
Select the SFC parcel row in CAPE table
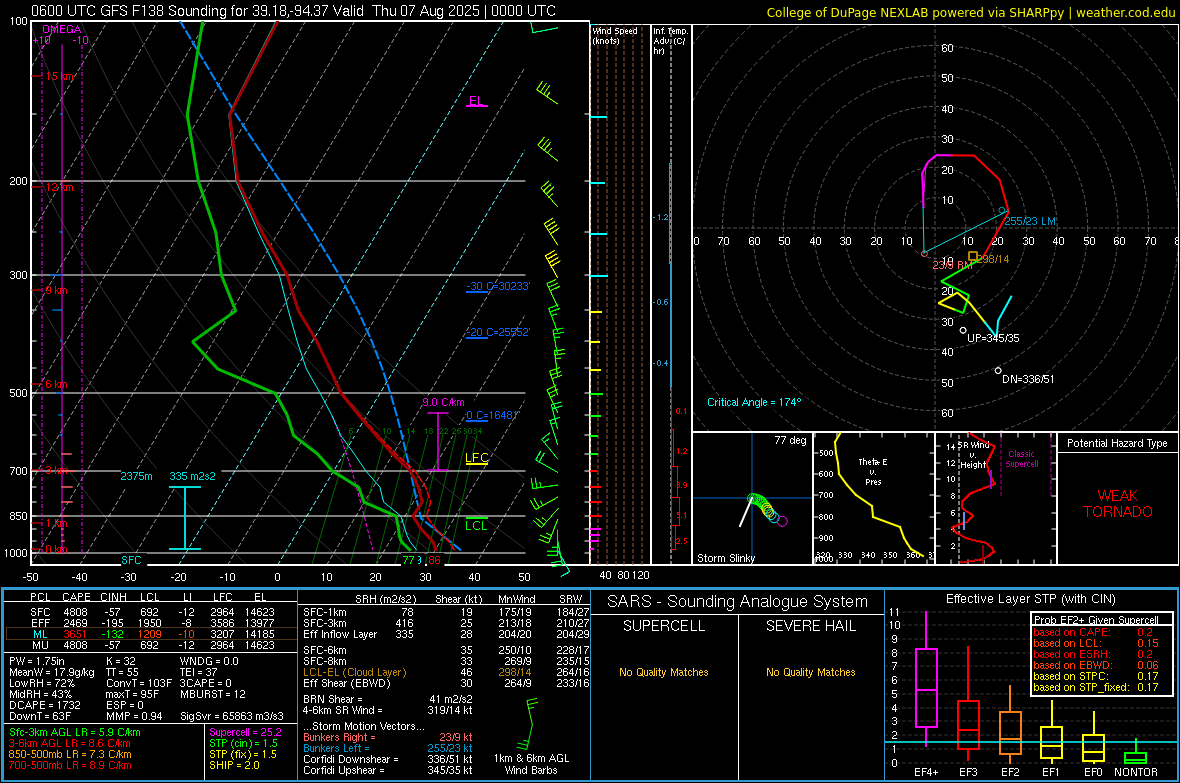[x=152, y=612]
